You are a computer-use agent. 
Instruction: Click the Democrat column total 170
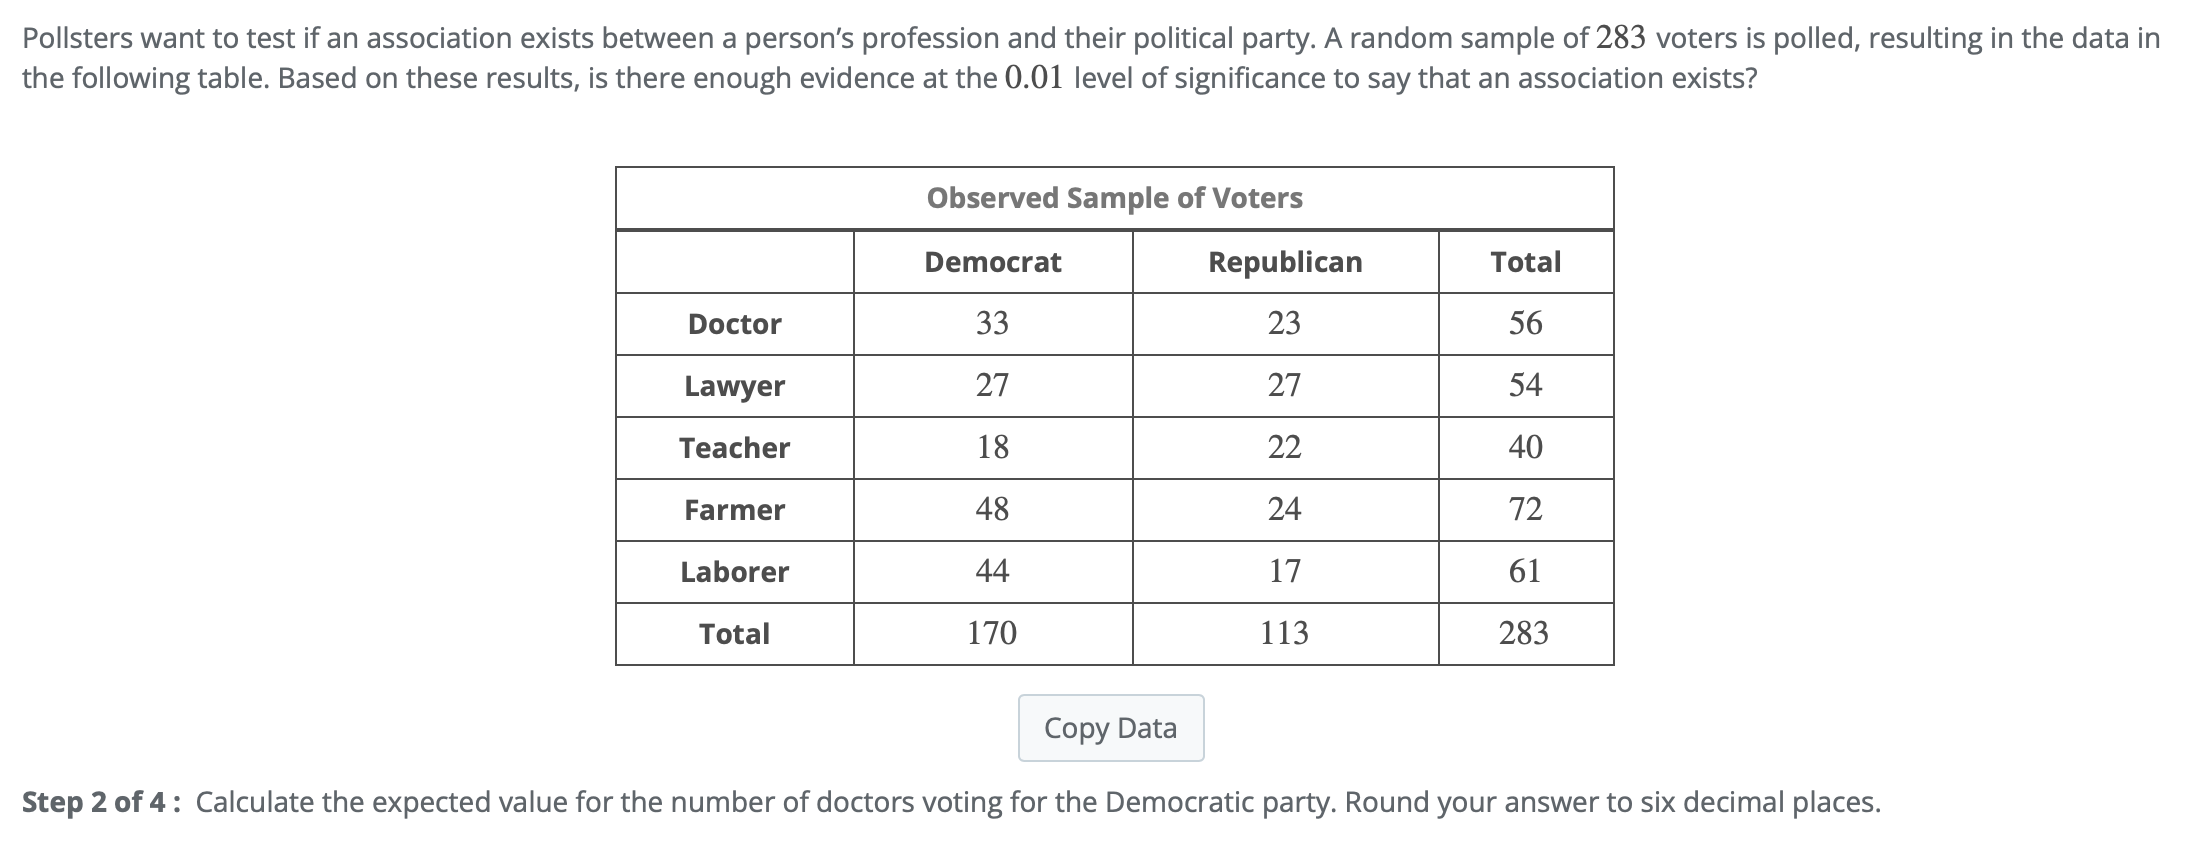pyautogui.click(x=992, y=633)
